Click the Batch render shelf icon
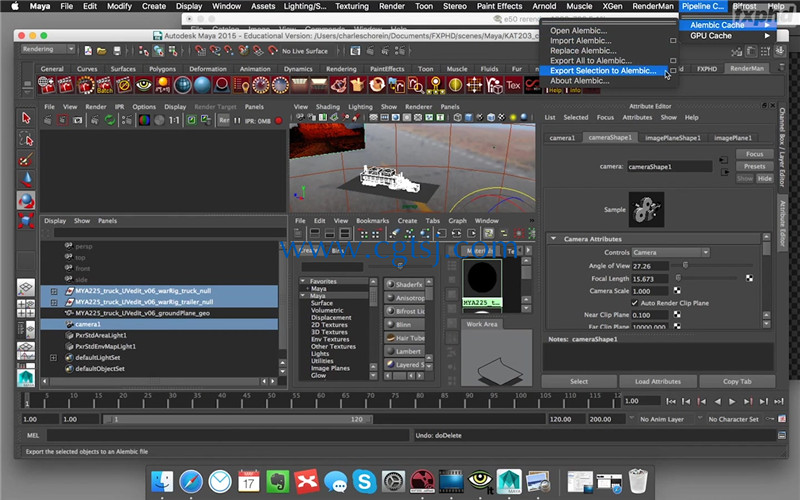This screenshot has height=500, width=800. coord(105,85)
